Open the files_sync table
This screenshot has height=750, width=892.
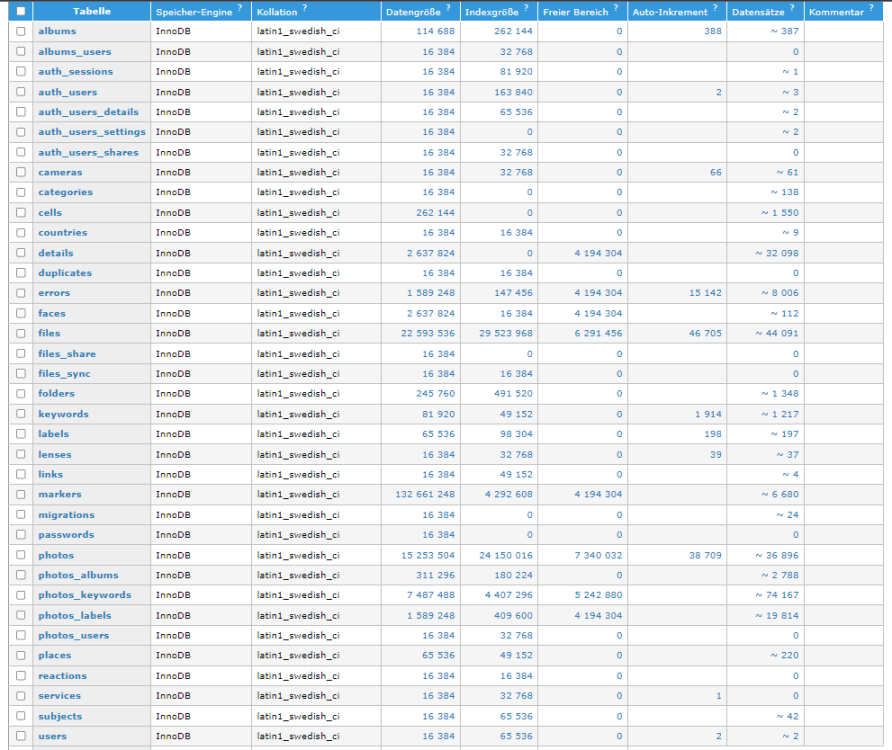(64, 374)
